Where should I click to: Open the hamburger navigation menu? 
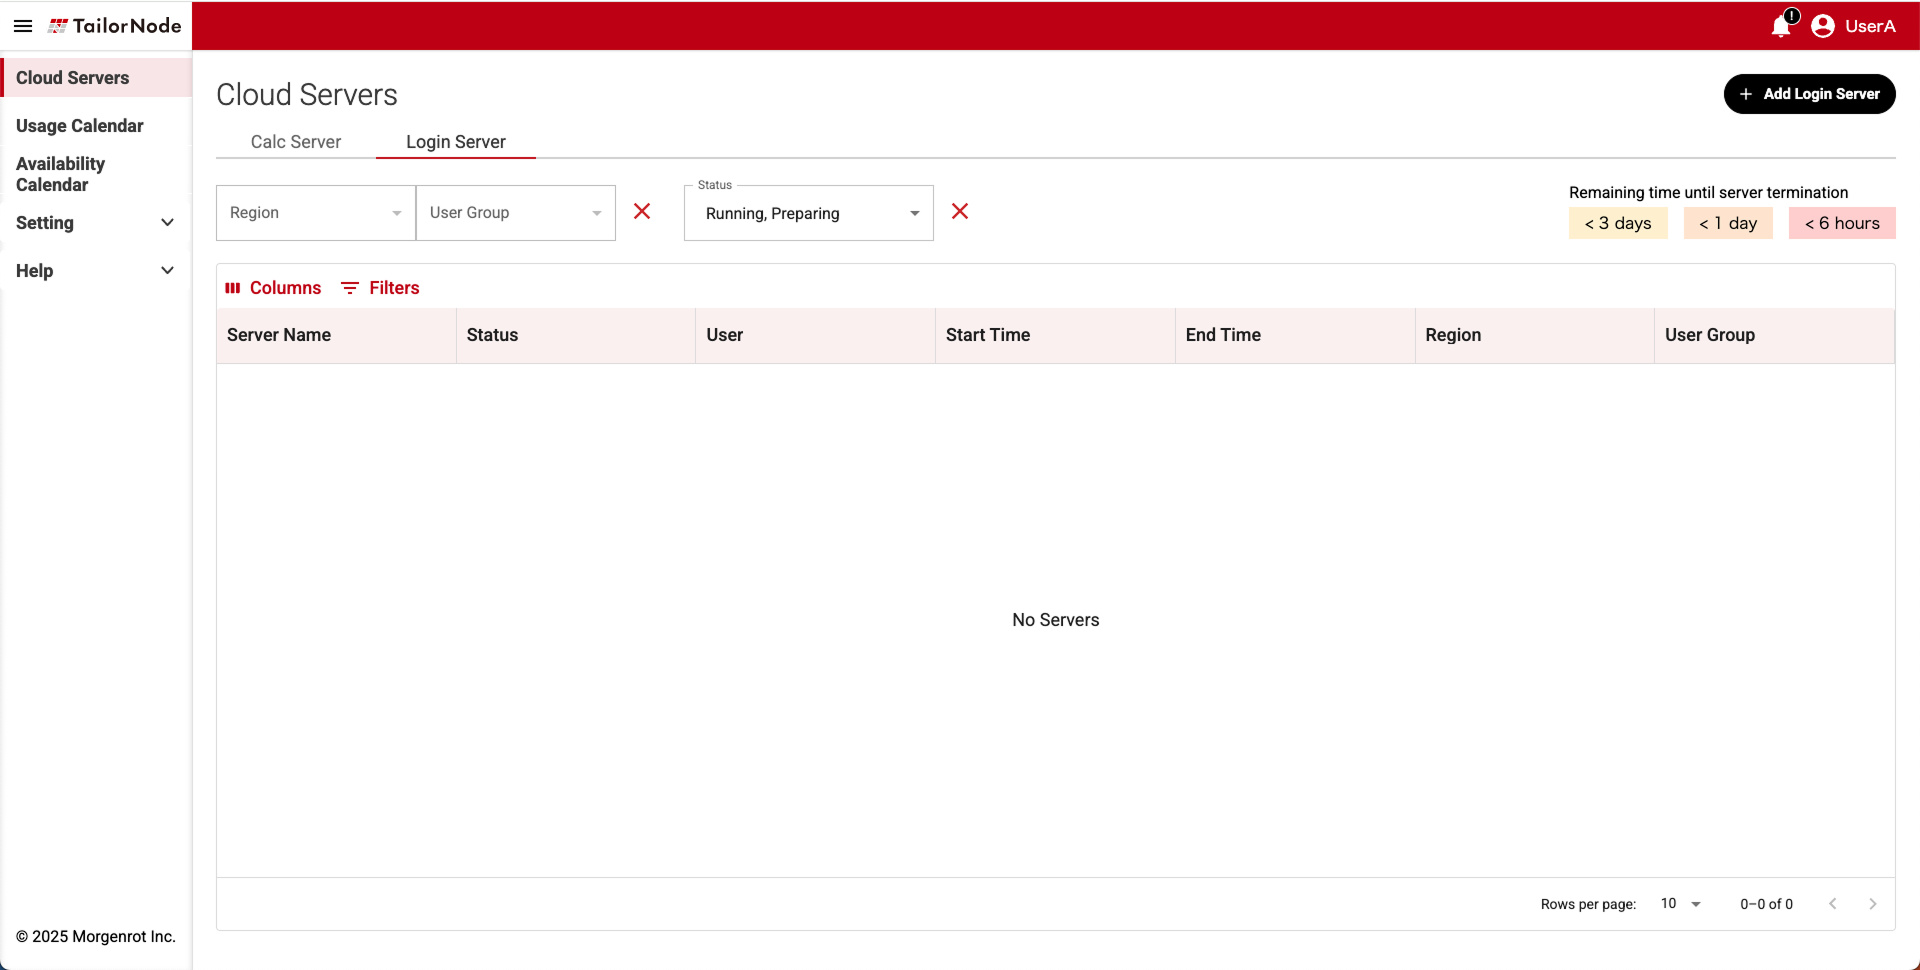(x=23, y=26)
